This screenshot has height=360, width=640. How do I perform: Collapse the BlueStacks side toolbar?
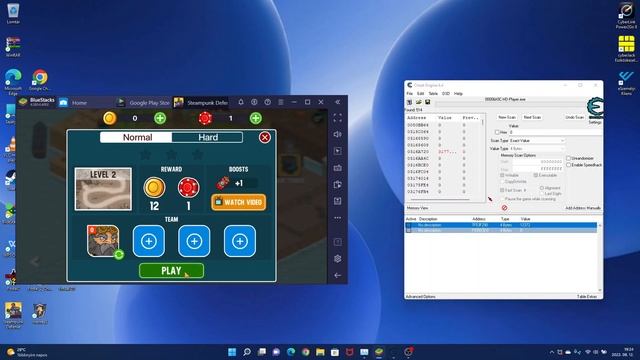click(x=338, y=102)
